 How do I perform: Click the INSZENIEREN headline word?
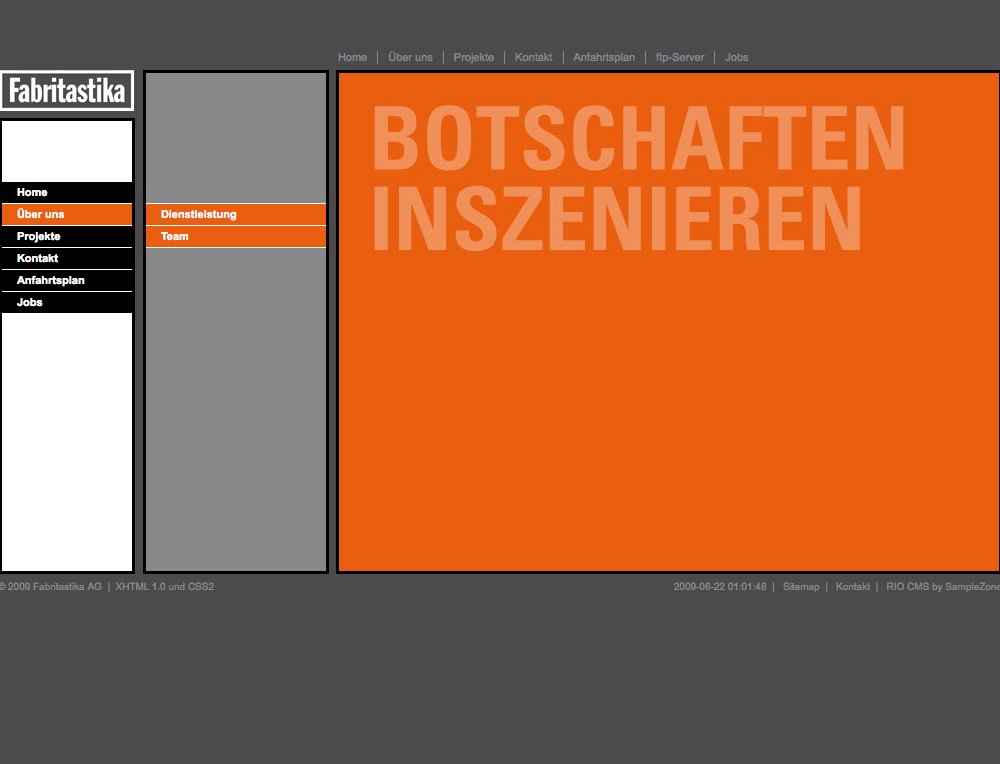pyautogui.click(x=617, y=219)
